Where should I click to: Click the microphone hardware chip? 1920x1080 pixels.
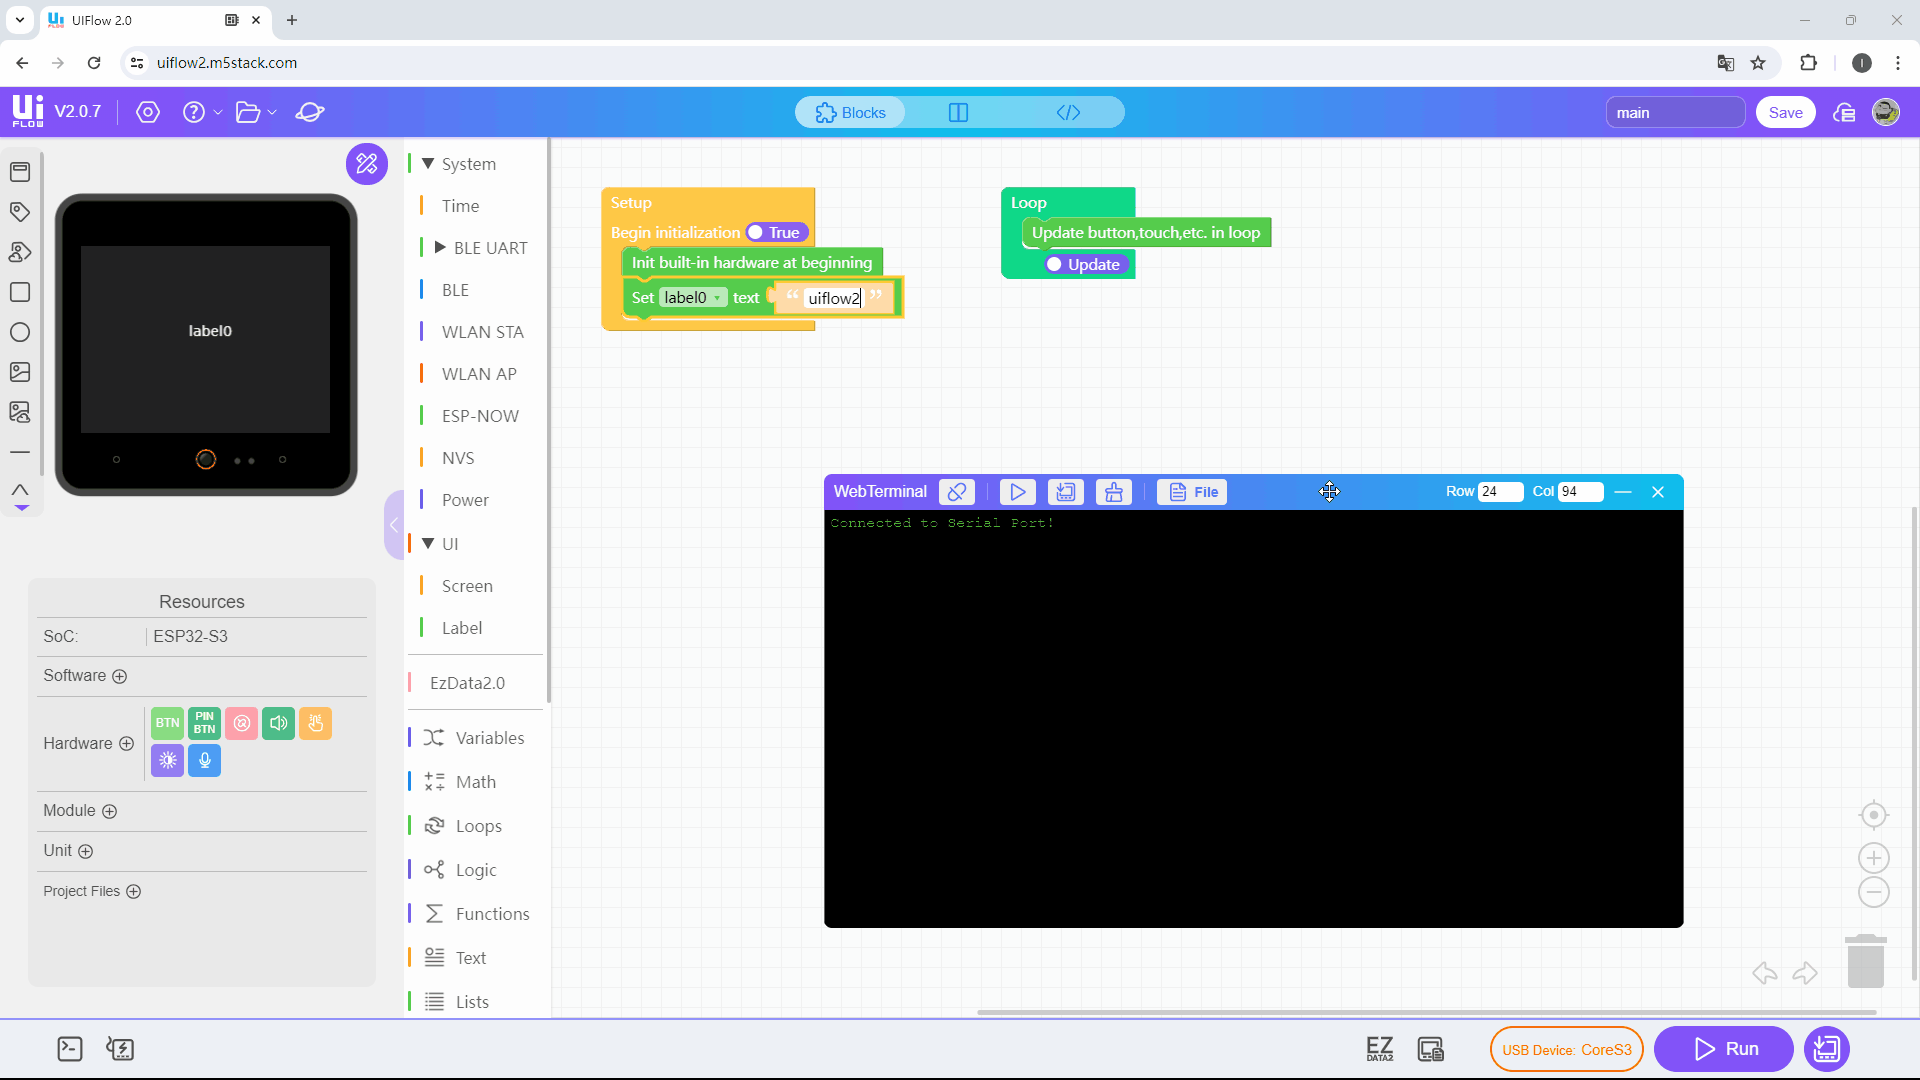(x=204, y=760)
